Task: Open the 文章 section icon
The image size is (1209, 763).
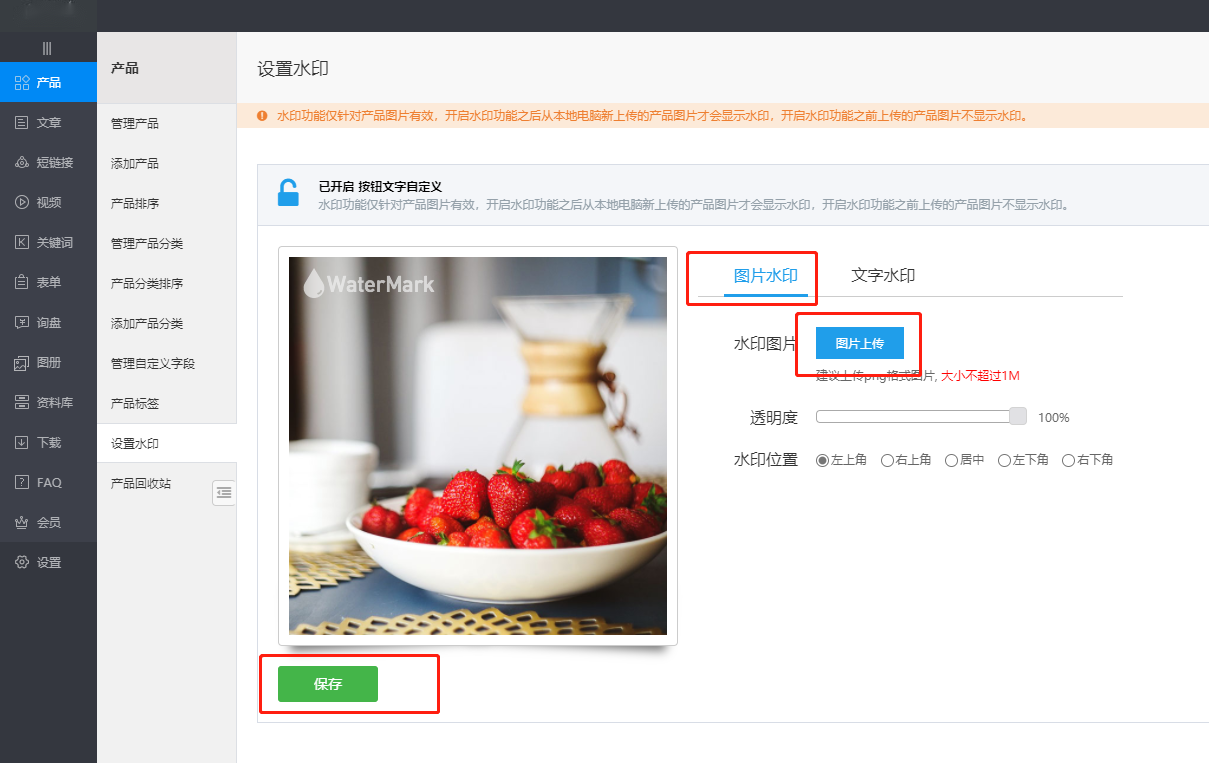Action: [22, 122]
